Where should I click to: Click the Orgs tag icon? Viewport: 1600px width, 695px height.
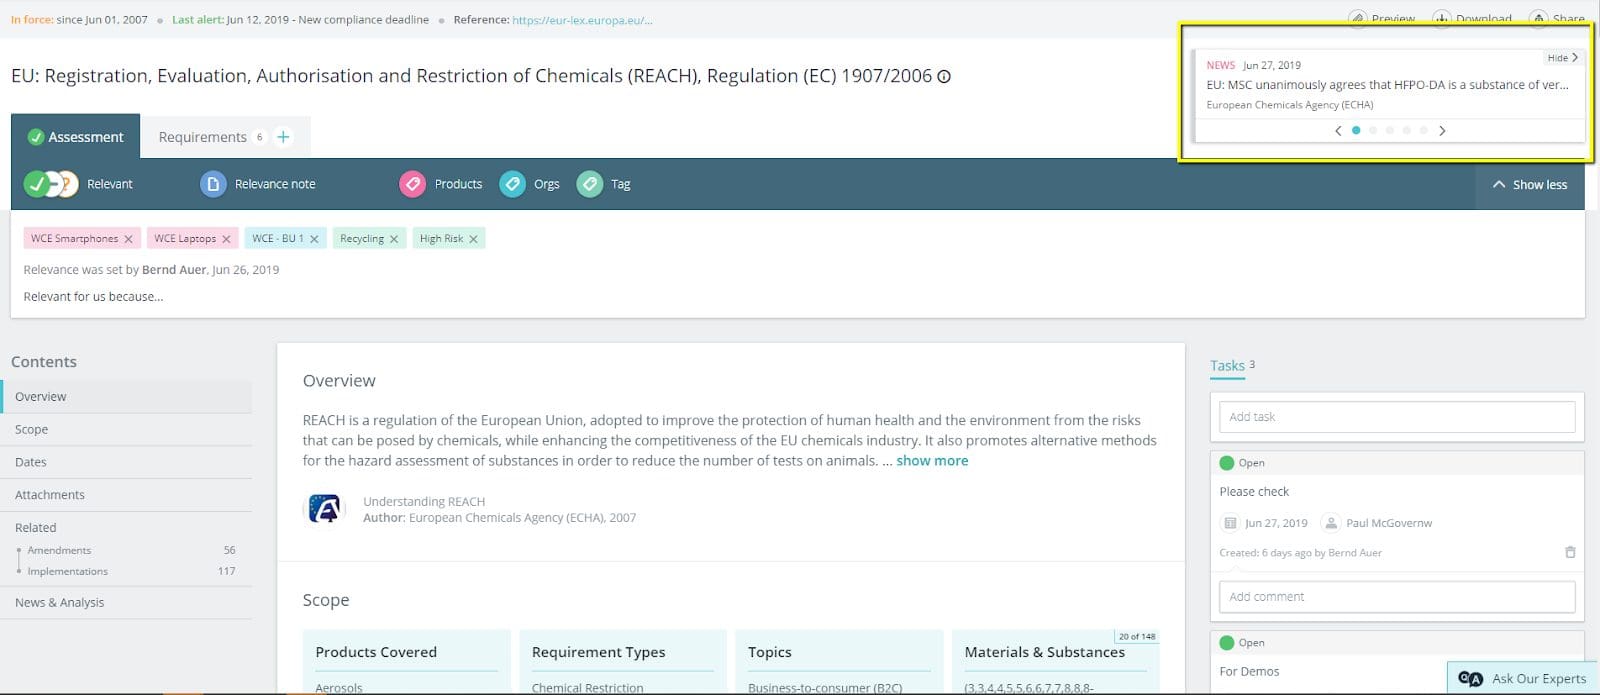click(512, 184)
